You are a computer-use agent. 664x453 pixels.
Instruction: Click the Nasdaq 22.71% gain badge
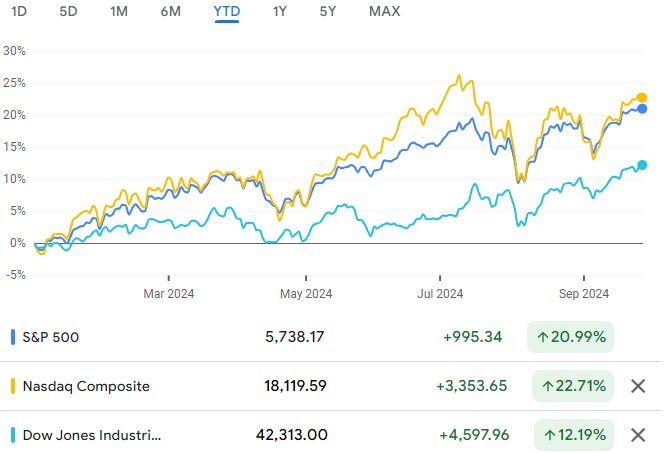[x=573, y=386]
